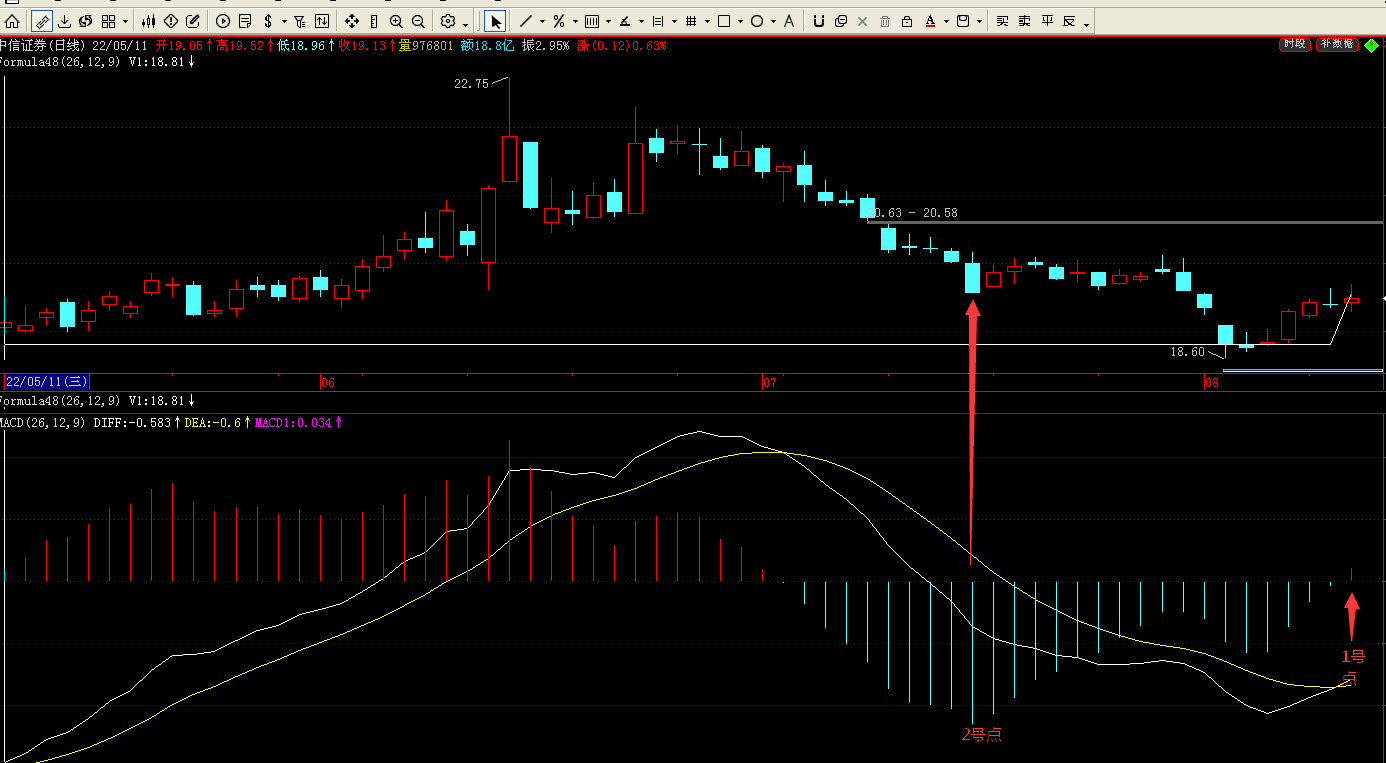Select the percent retracement tool

coord(558,21)
